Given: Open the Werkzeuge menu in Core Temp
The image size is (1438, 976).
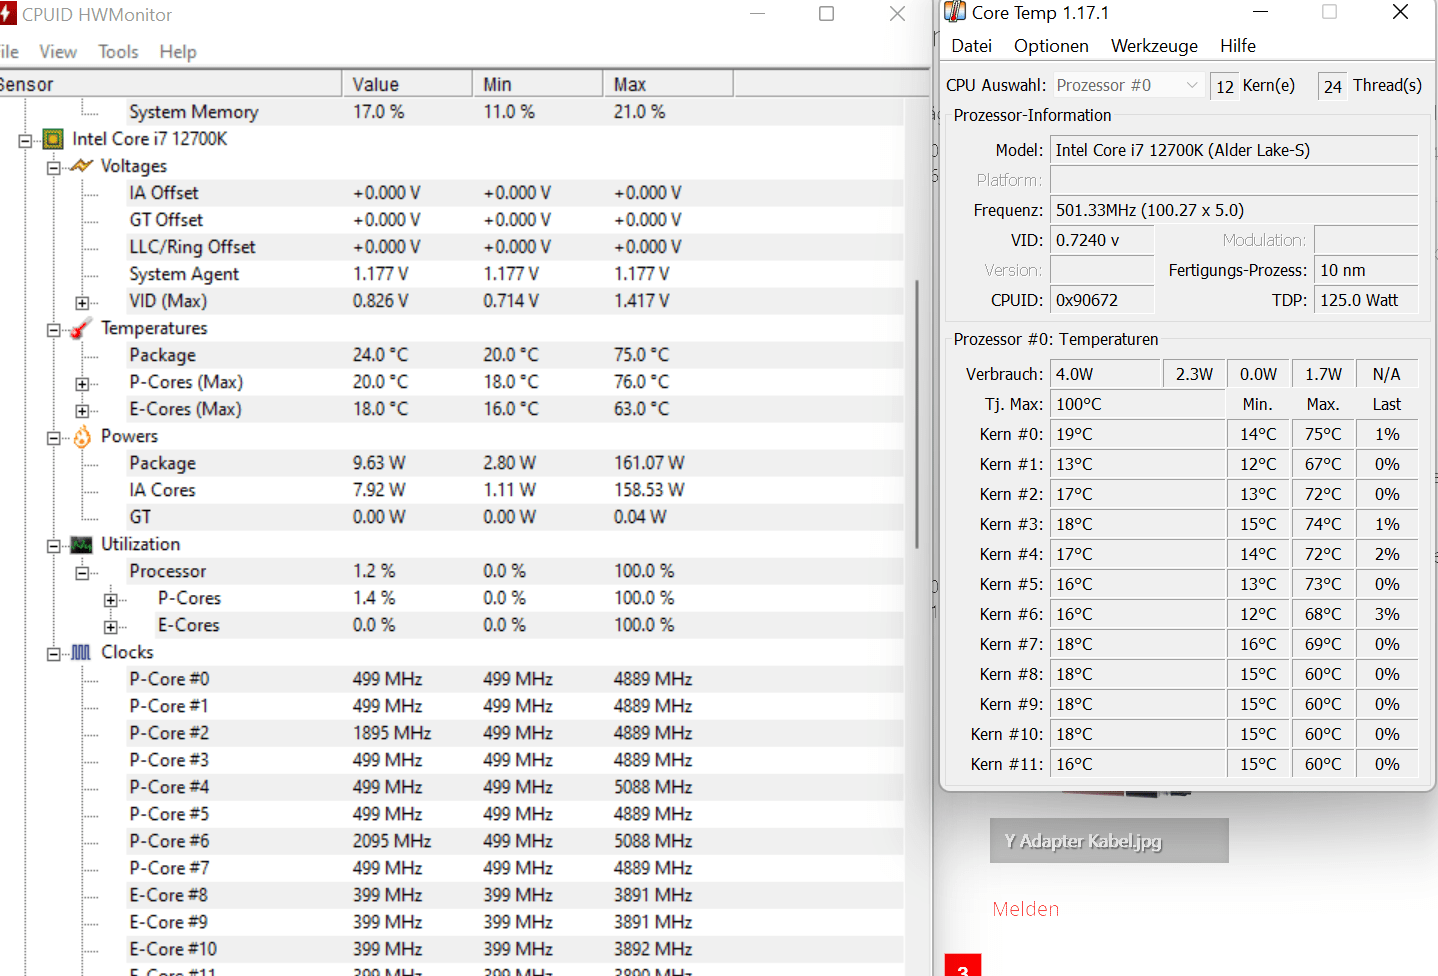Looking at the screenshot, I should pyautogui.click(x=1154, y=45).
